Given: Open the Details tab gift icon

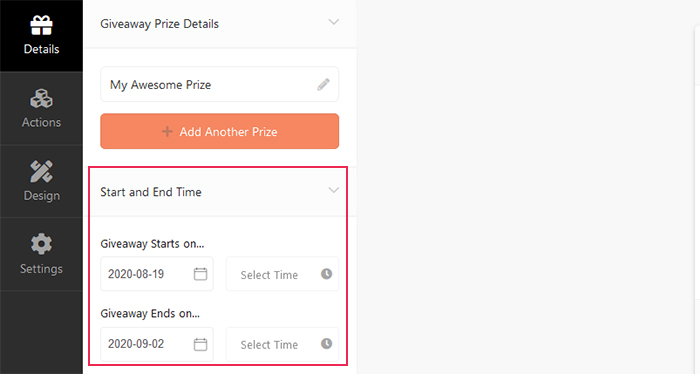Looking at the screenshot, I should [41, 25].
